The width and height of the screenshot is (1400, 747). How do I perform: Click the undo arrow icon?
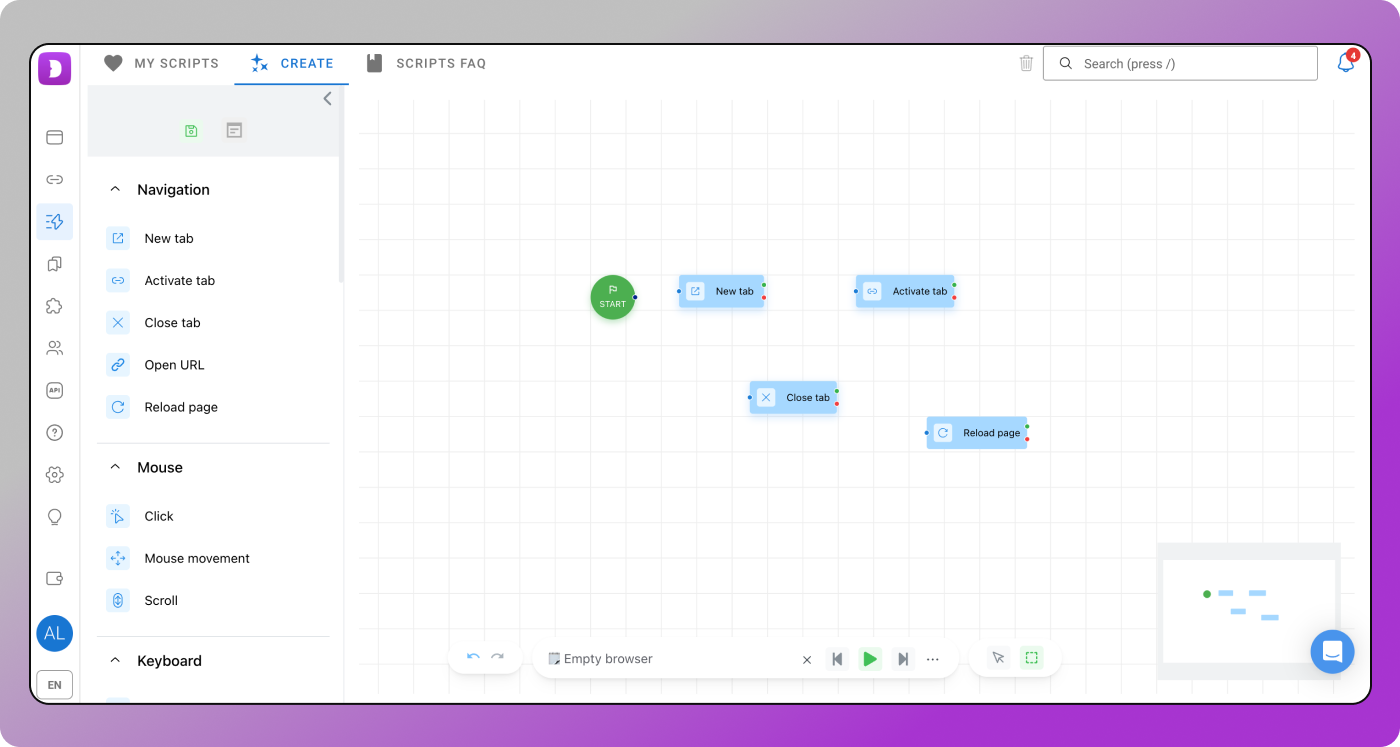click(x=473, y=658)
